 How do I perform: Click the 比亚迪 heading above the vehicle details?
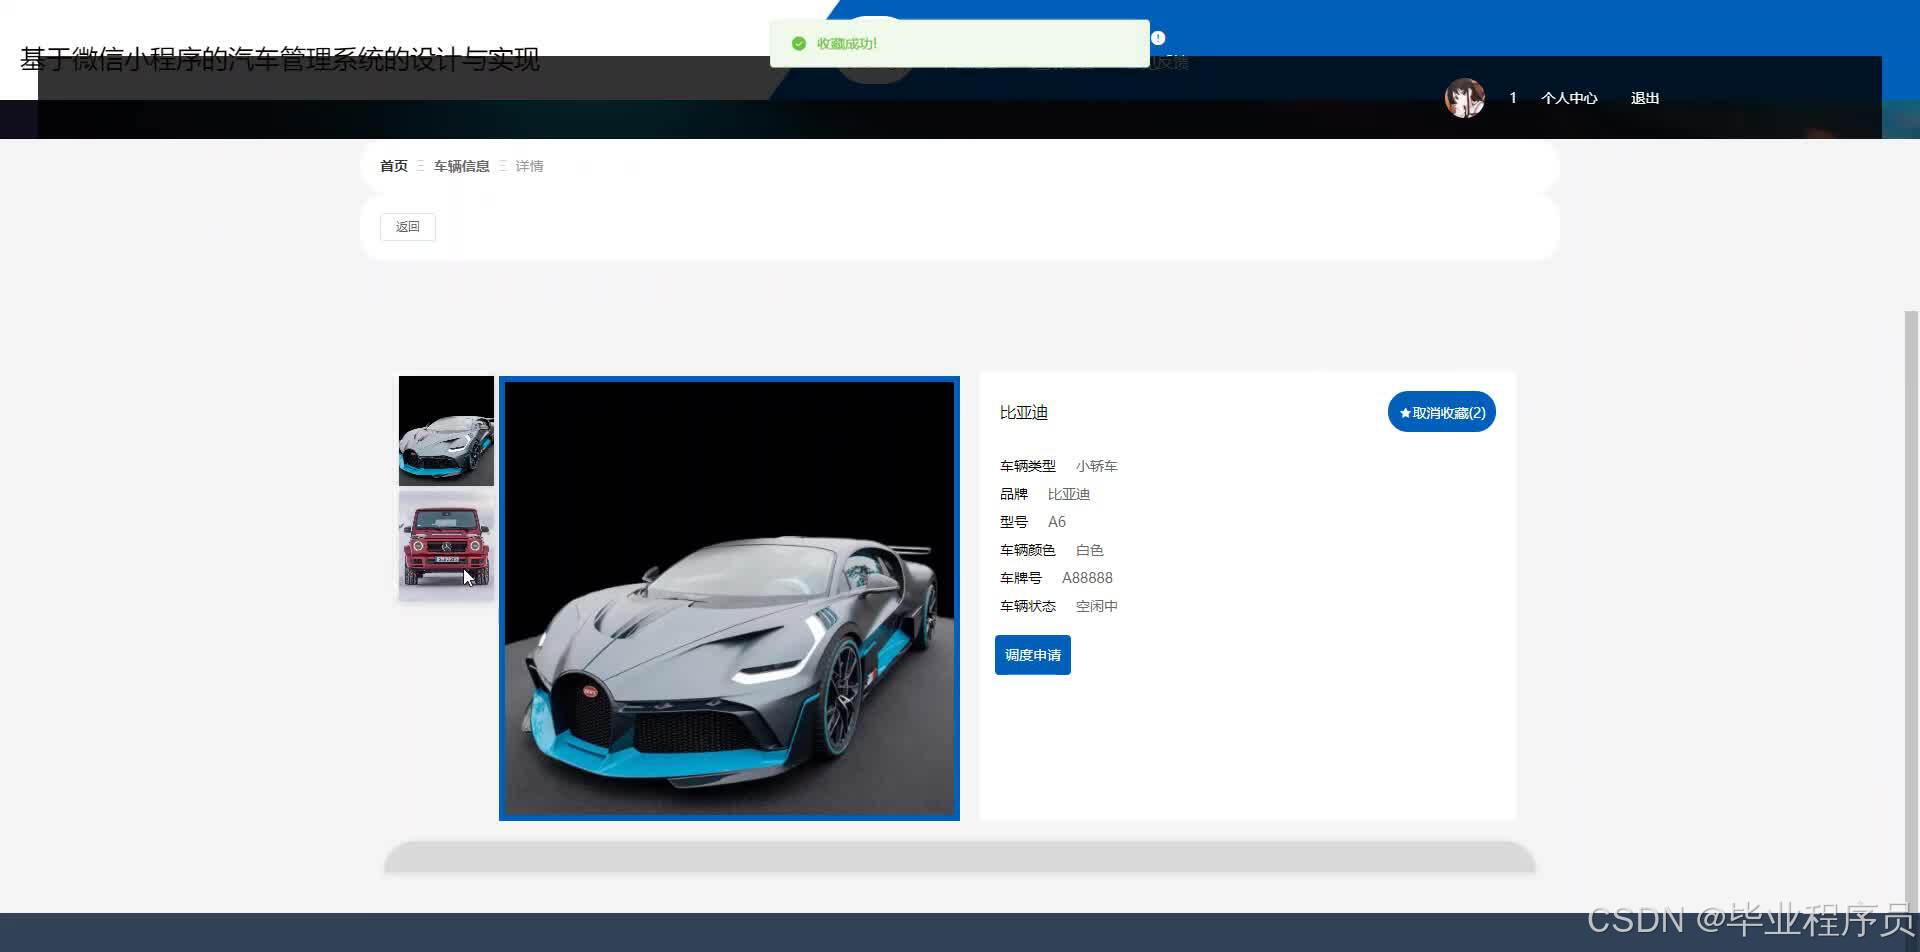[x=1024, y=413]
